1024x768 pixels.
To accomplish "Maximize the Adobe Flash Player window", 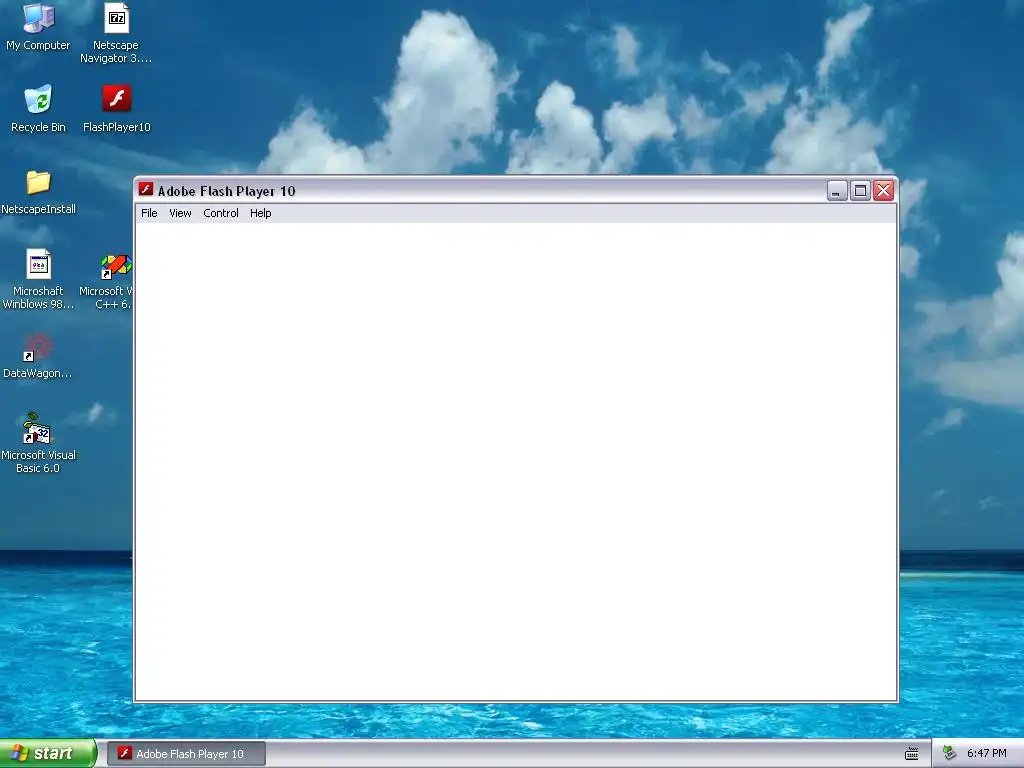I will pos(860,191).
